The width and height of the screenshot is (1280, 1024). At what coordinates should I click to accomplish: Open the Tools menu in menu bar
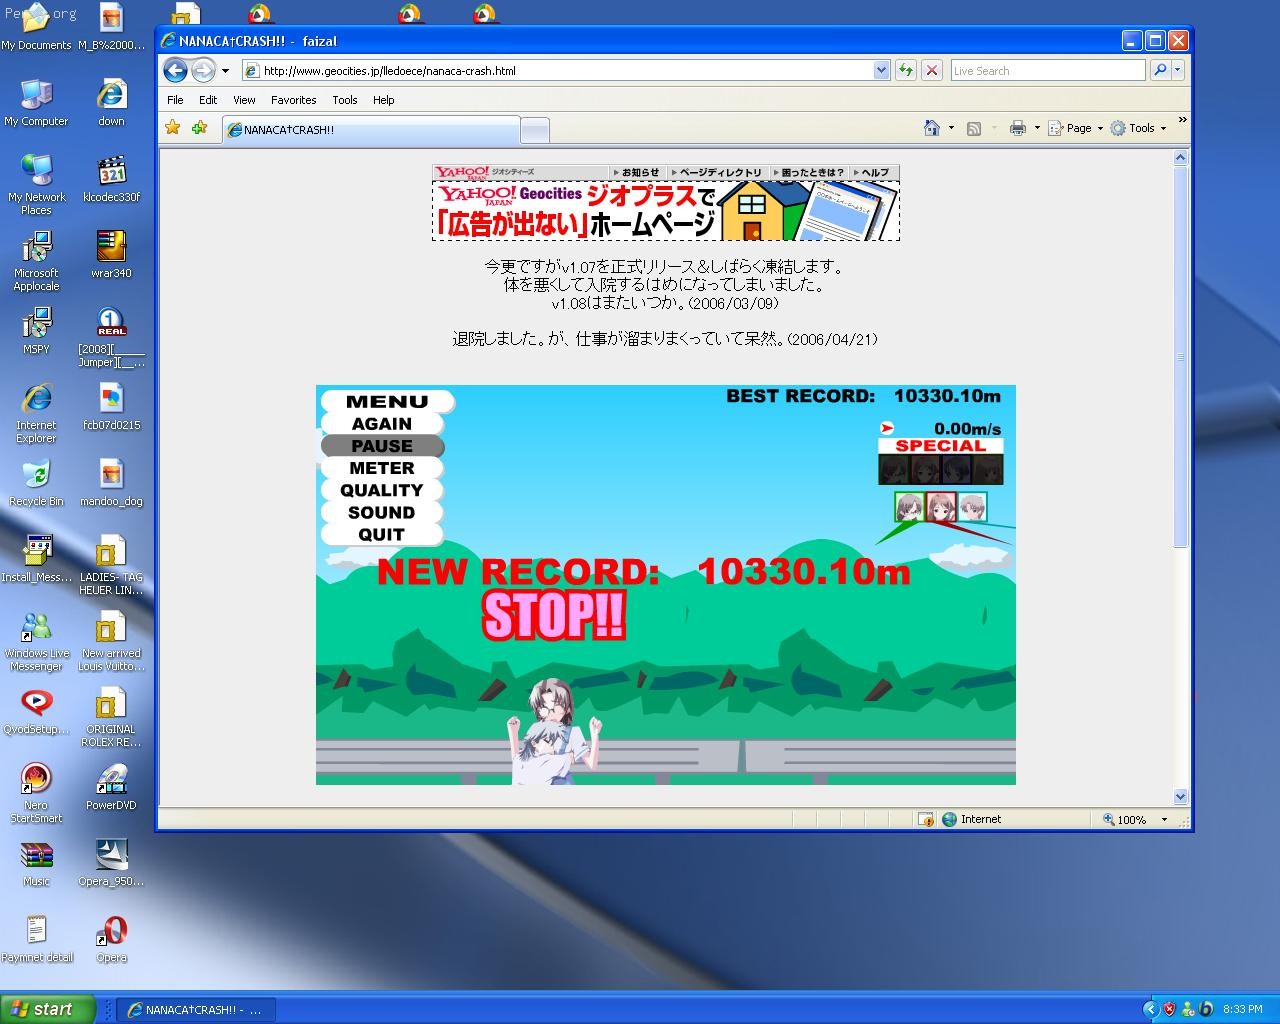[345, 100]
